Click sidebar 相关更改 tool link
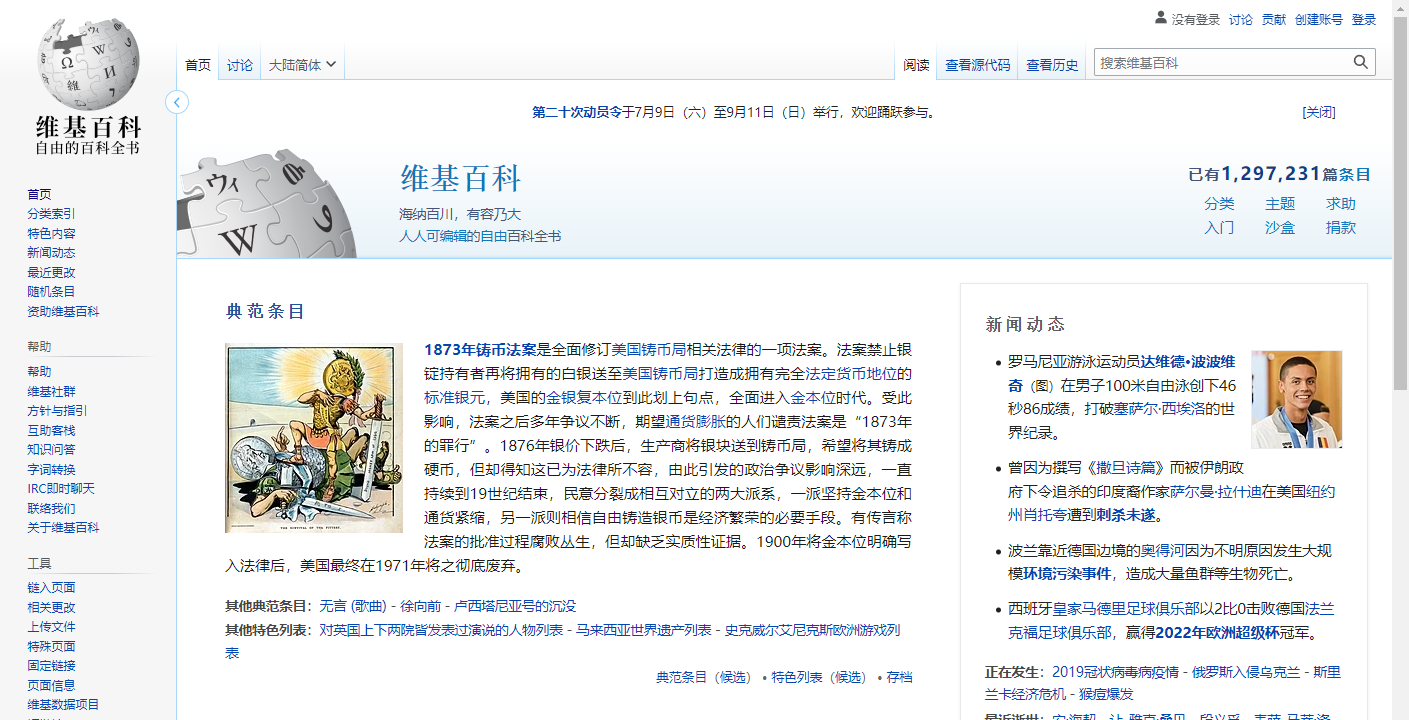 (51, 607)
